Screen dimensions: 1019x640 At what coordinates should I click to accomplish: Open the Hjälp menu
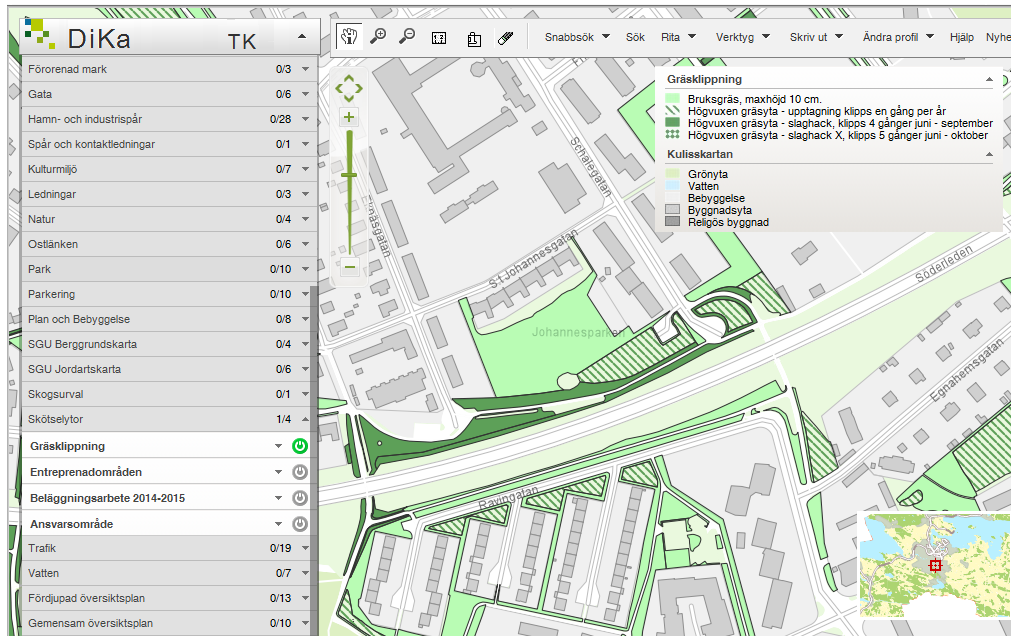(x=962, y=37)
